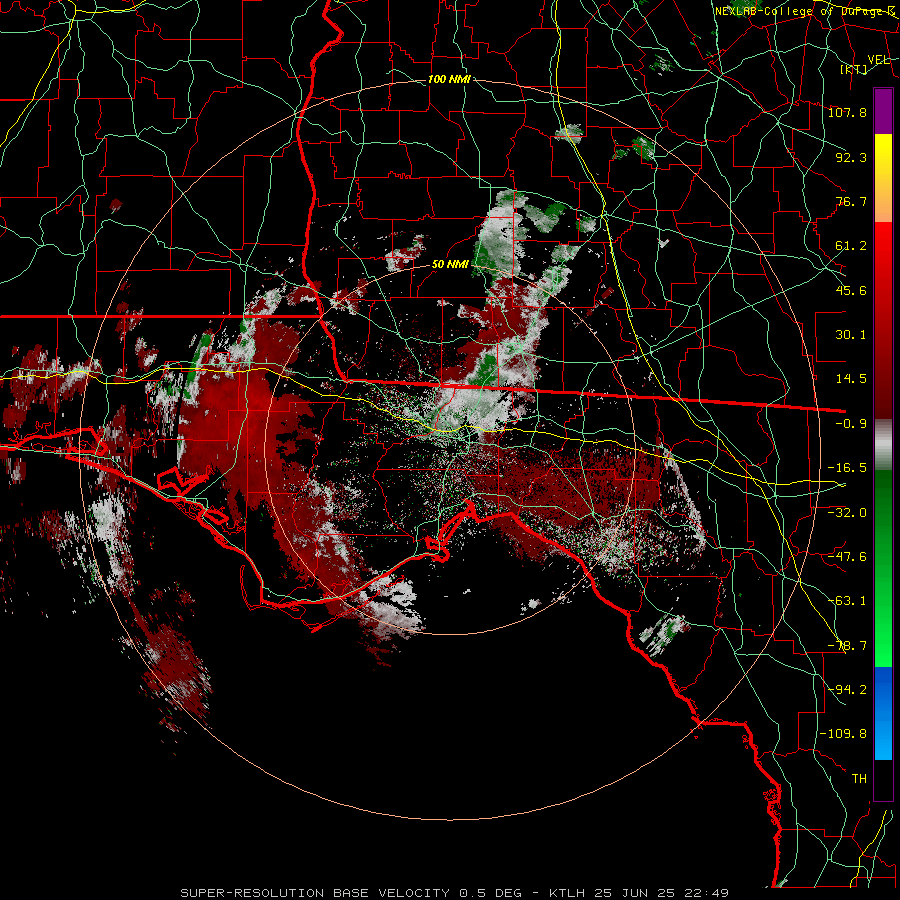Select the -47.6 legend value
Viewport: 900px width, 900px height.
[x=847, y=557]
